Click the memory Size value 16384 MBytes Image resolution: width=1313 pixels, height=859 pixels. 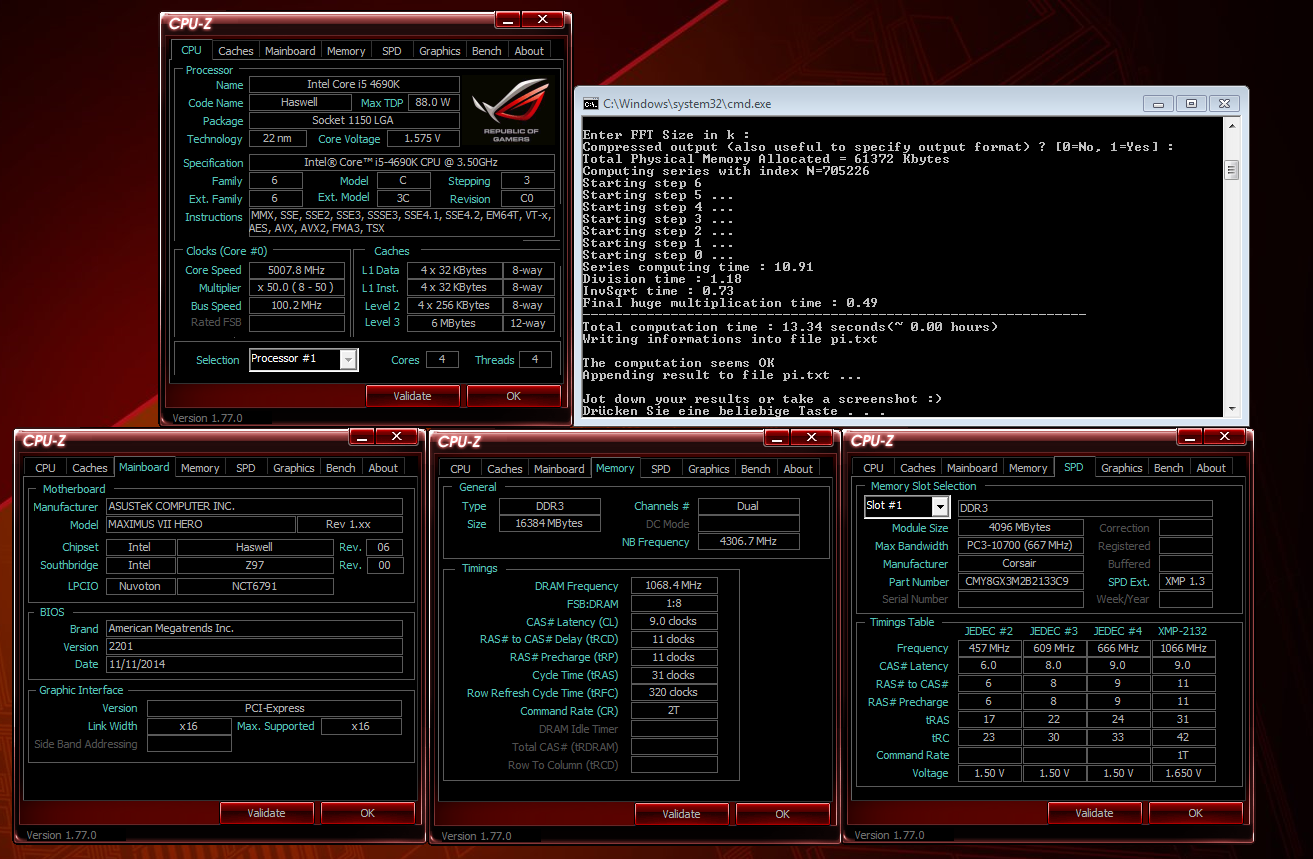click(x=548, y=524)
